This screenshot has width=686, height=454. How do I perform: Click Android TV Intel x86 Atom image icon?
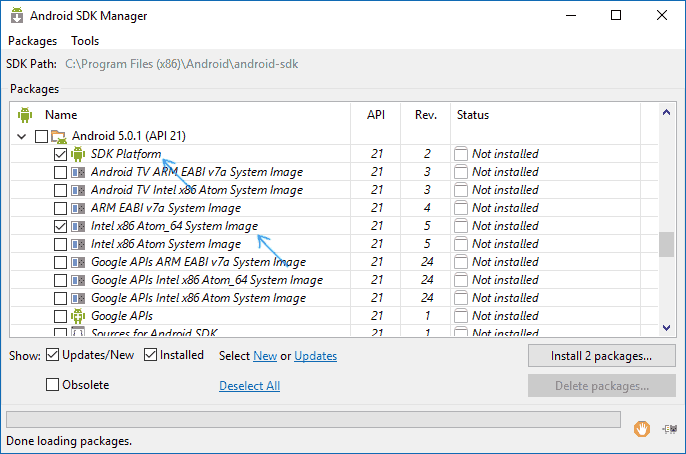[78, 190]
